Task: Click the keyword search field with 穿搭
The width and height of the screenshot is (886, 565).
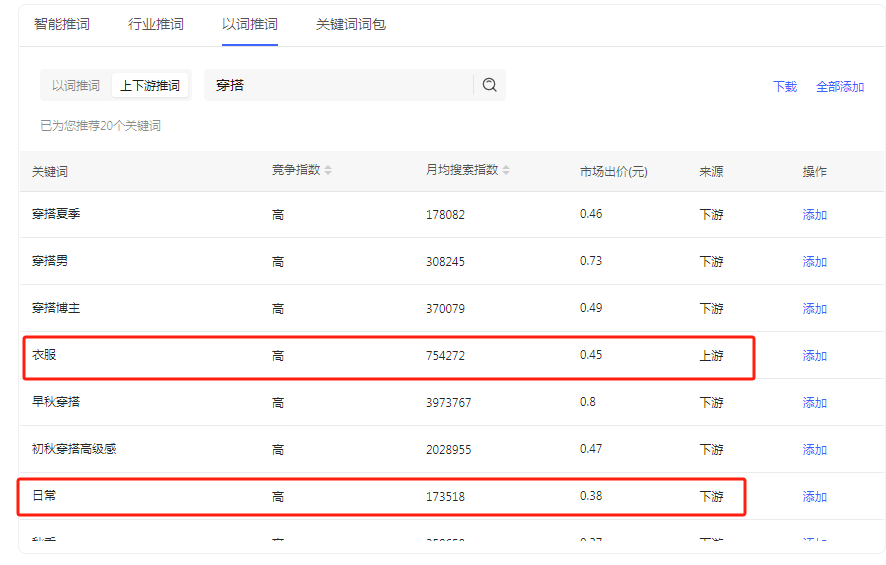Action: point(340,85)
